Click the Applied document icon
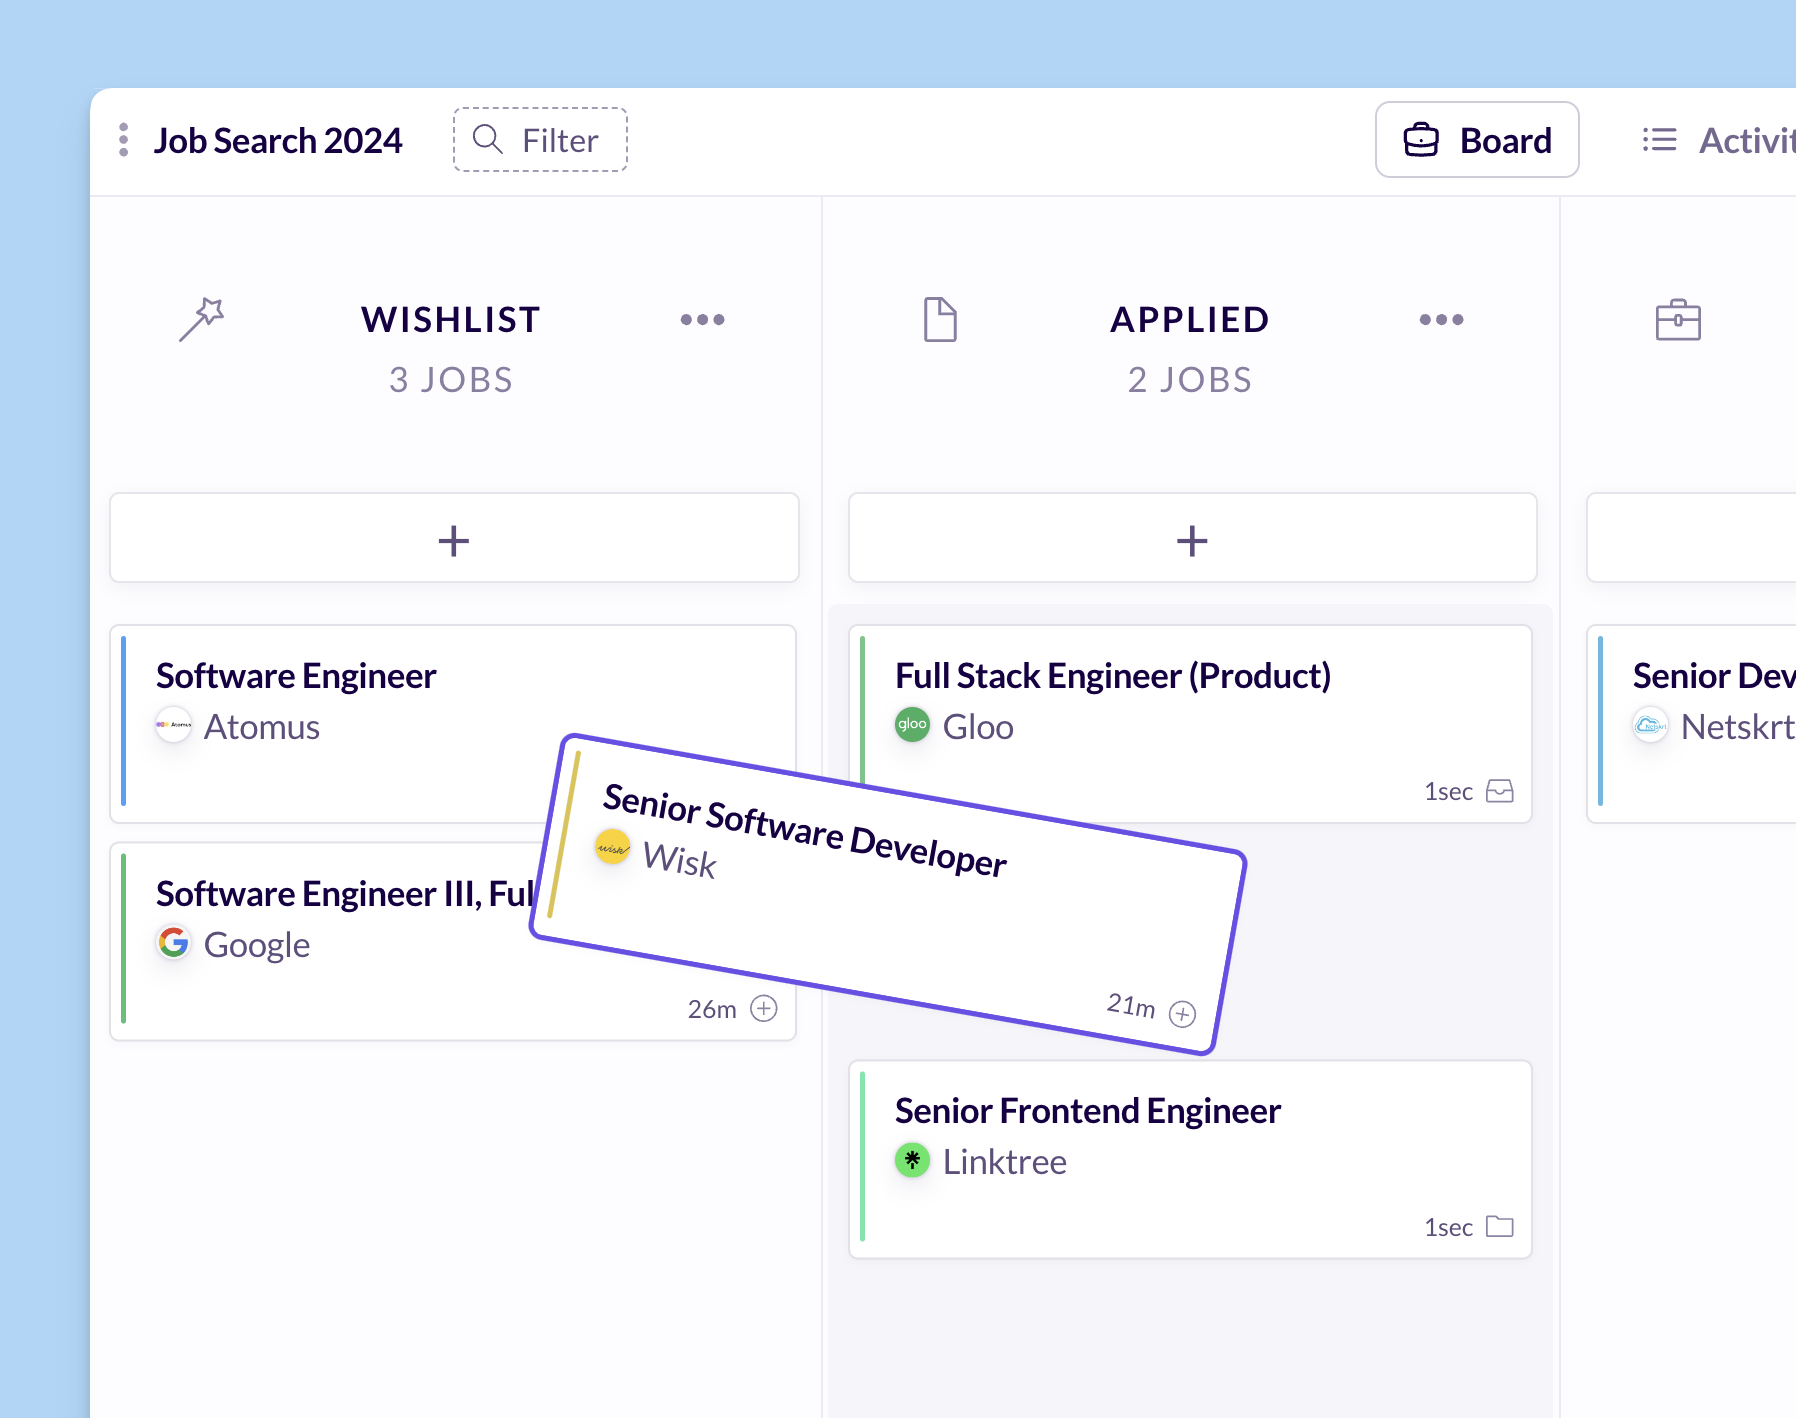Viewport: 1796px width, 1418px height. tap(940, 320)
